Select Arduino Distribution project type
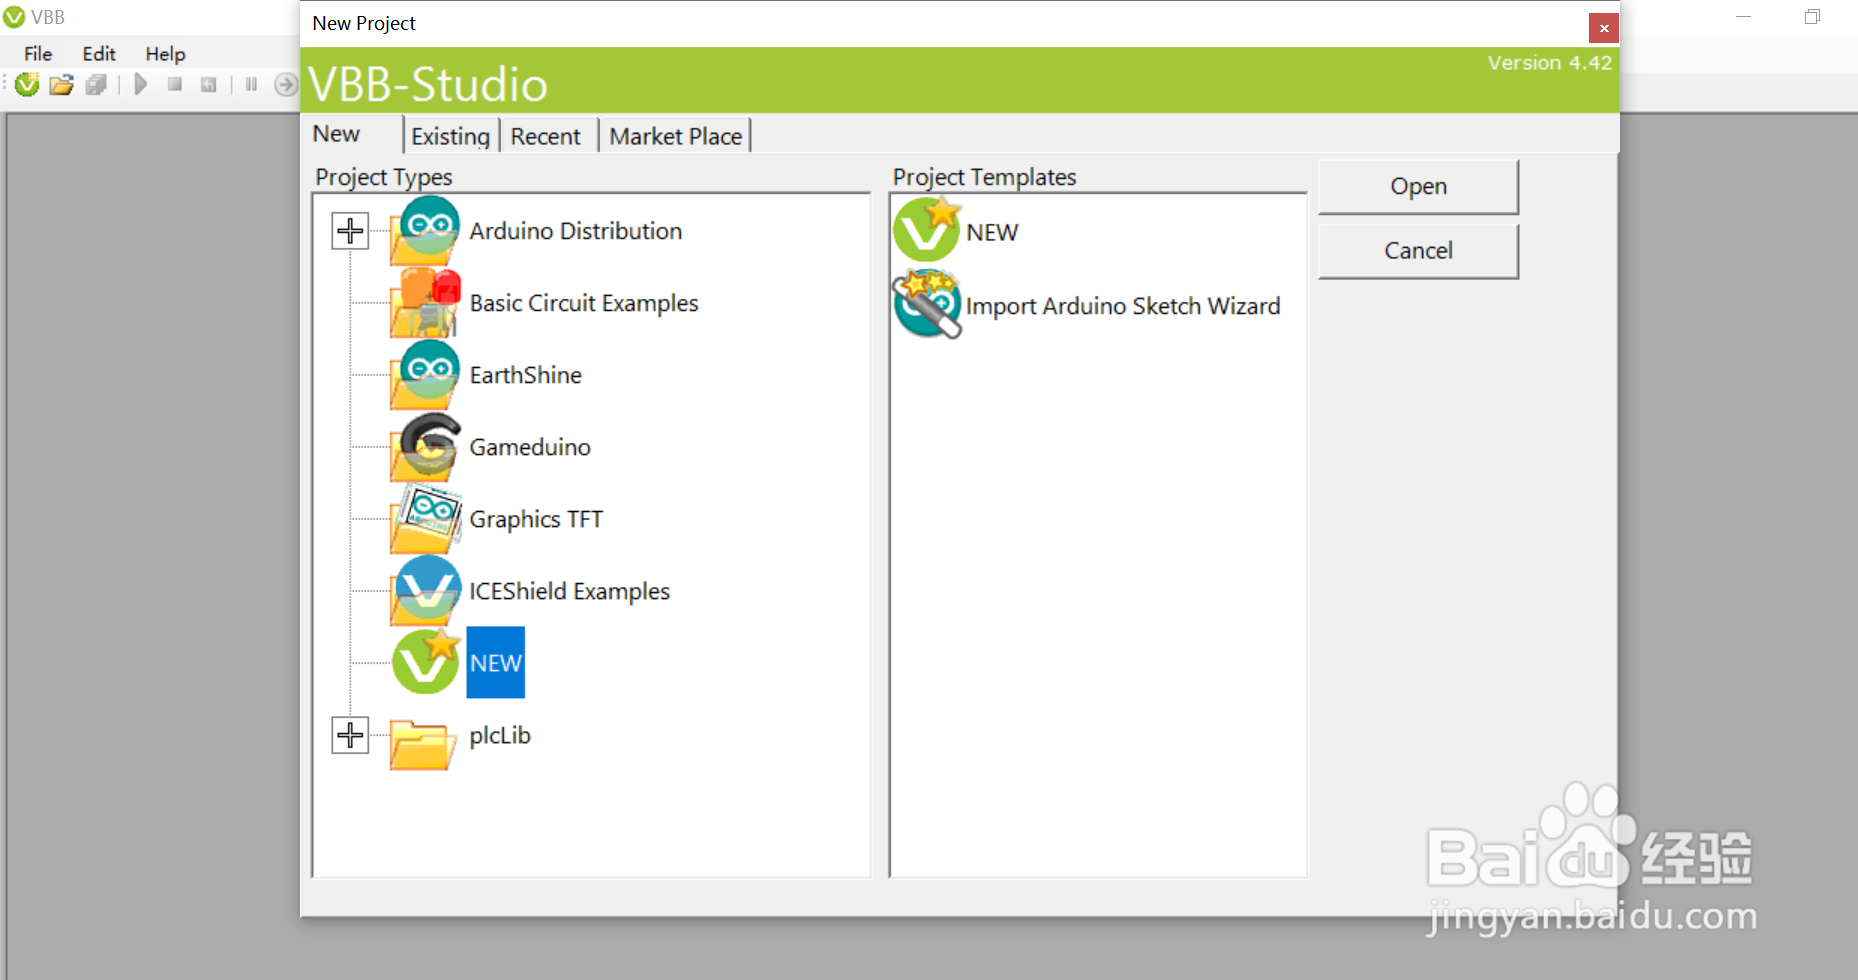 coord(575,231)
